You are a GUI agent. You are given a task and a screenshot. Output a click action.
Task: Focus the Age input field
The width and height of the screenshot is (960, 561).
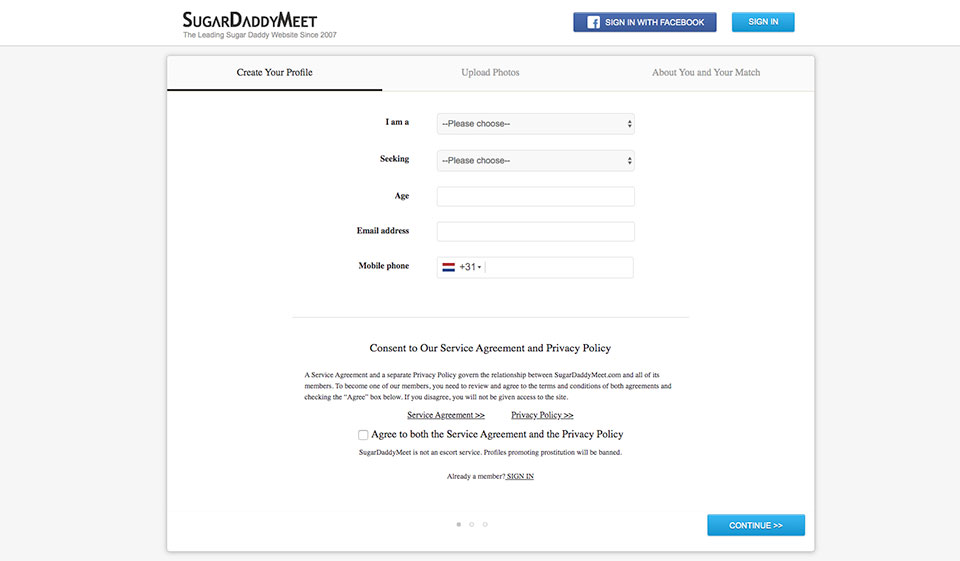535,196
